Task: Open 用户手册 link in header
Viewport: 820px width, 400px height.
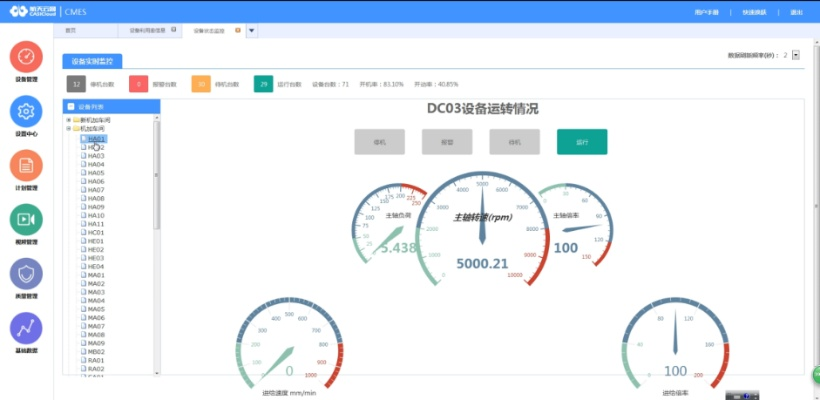Action: point(707,12)
